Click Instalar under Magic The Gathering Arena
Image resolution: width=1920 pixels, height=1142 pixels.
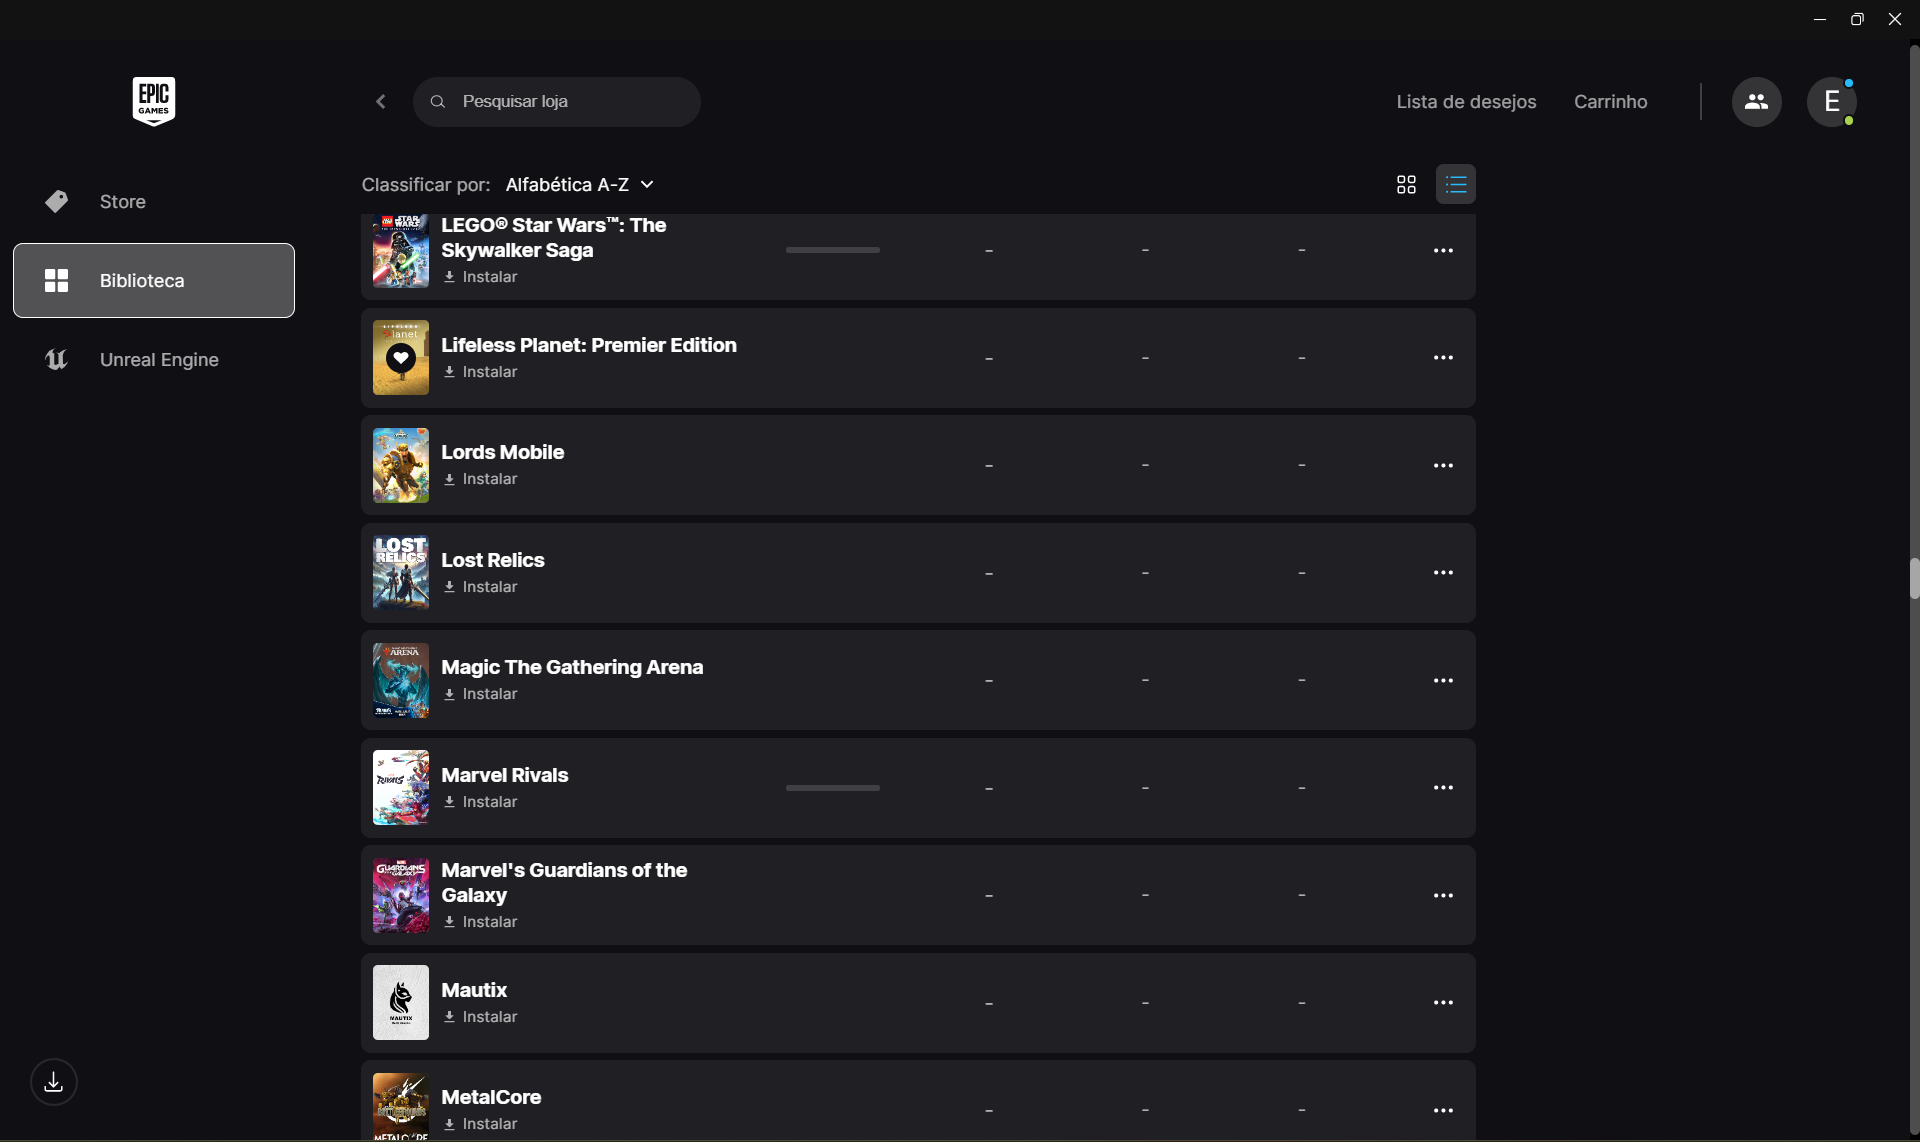point(481,694)
